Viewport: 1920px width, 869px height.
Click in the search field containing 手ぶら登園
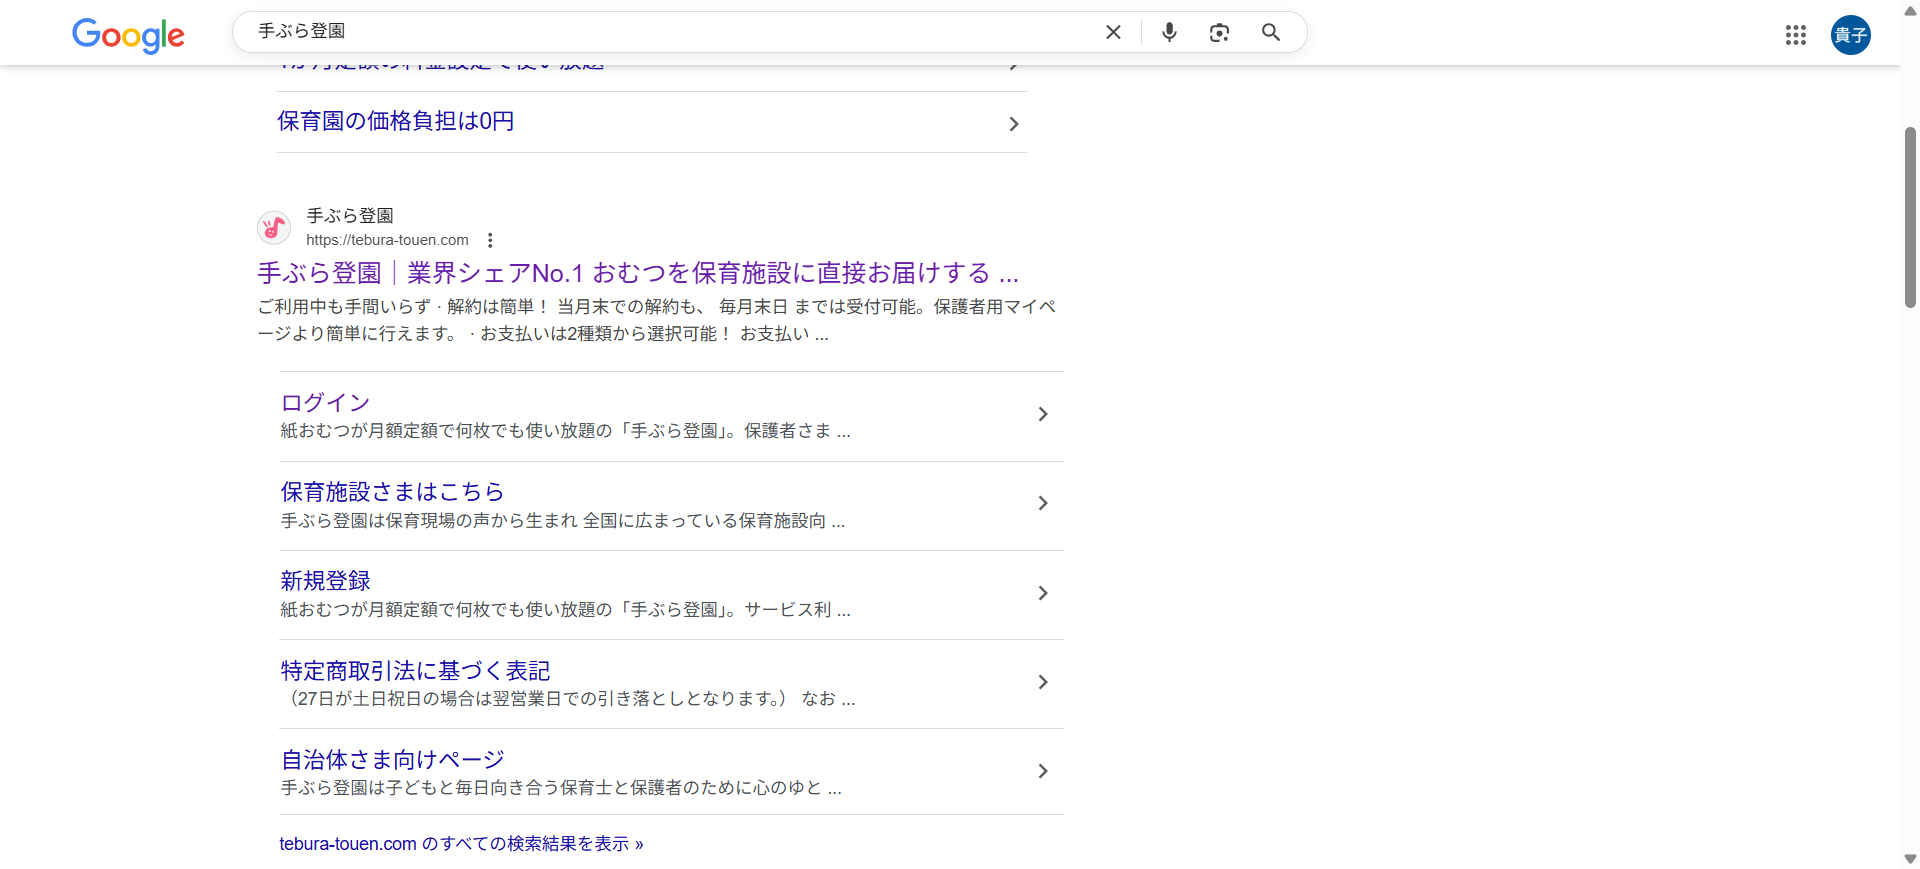click(670, 32)
